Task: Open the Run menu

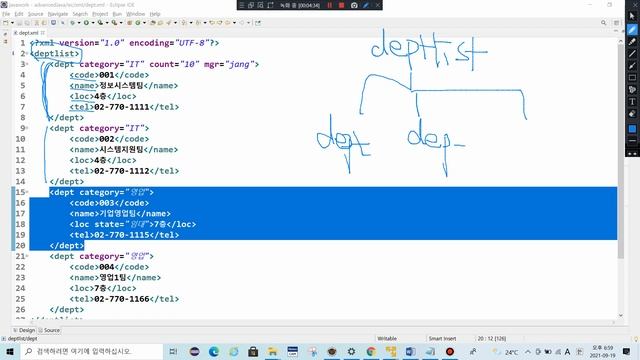Action: 117,14
